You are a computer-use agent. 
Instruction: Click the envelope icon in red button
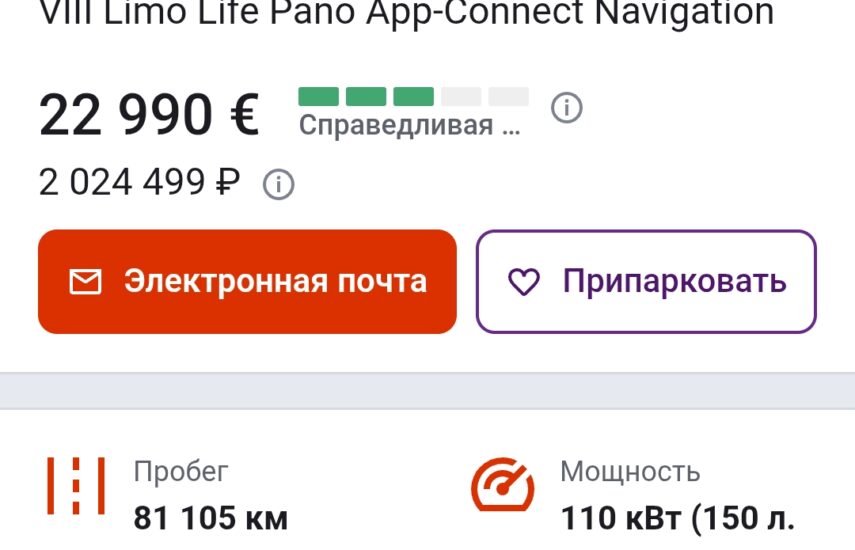pyautogui.click(x=85, y=282)
